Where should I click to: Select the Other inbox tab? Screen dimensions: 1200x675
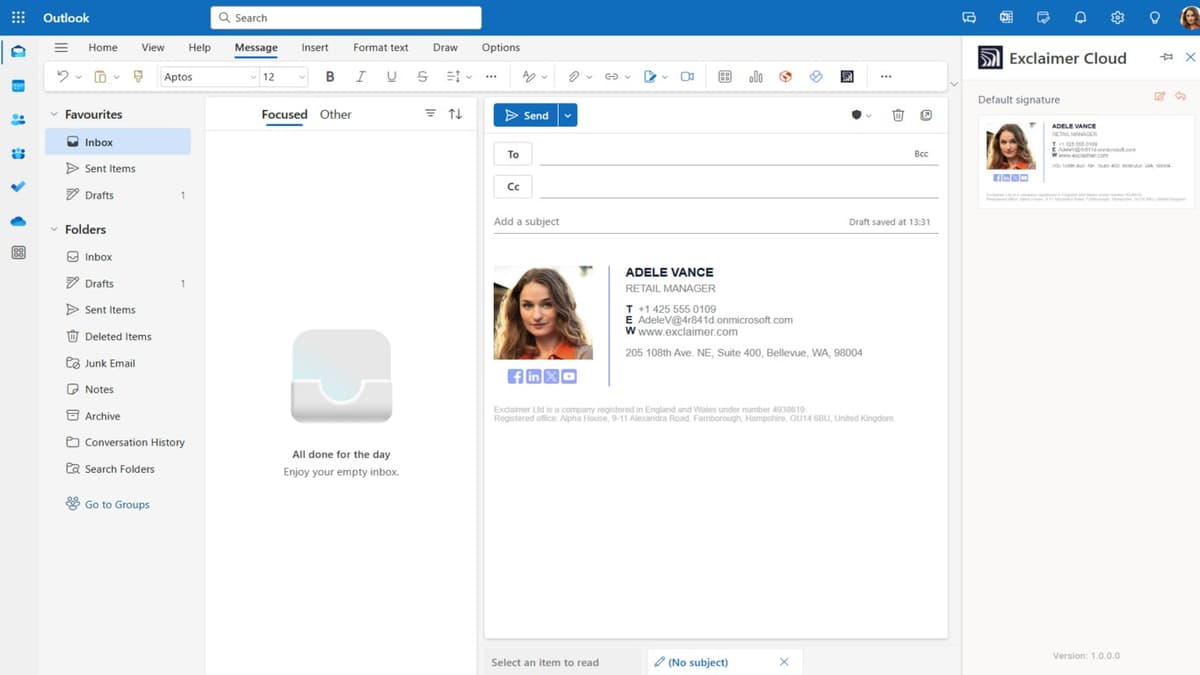(335, 114)
